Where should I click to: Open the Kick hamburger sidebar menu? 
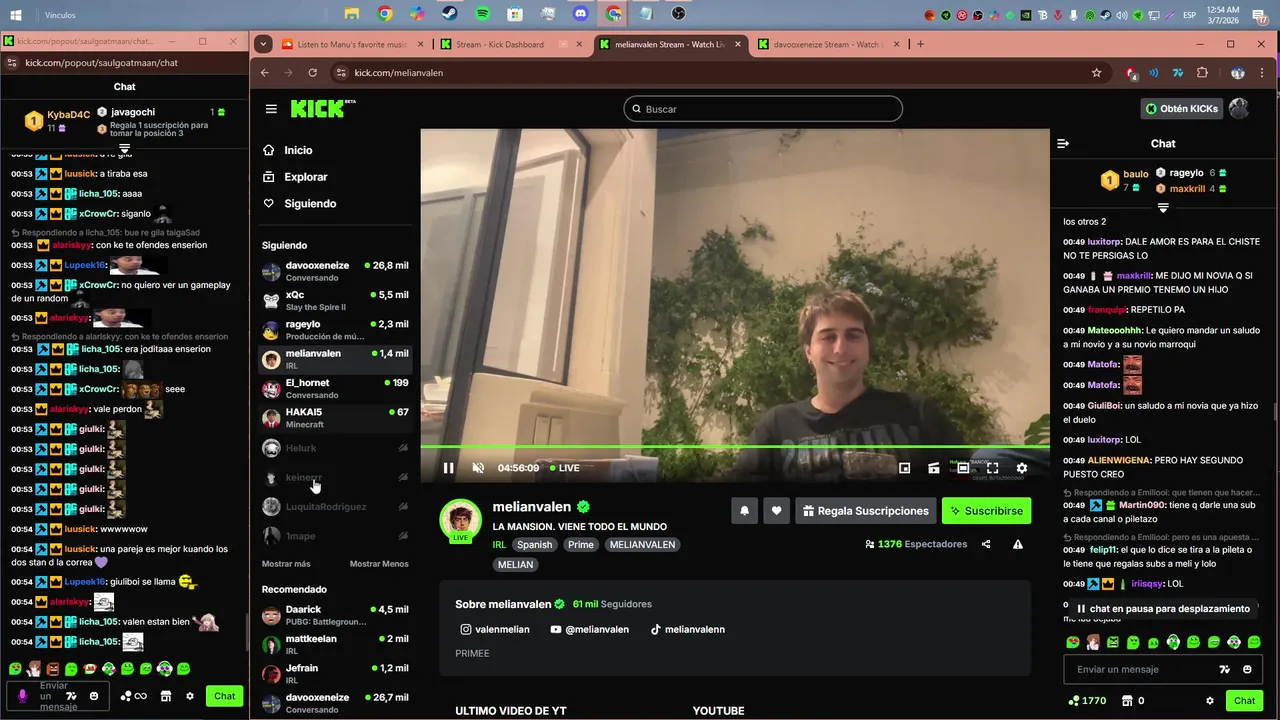click(271, 109)
